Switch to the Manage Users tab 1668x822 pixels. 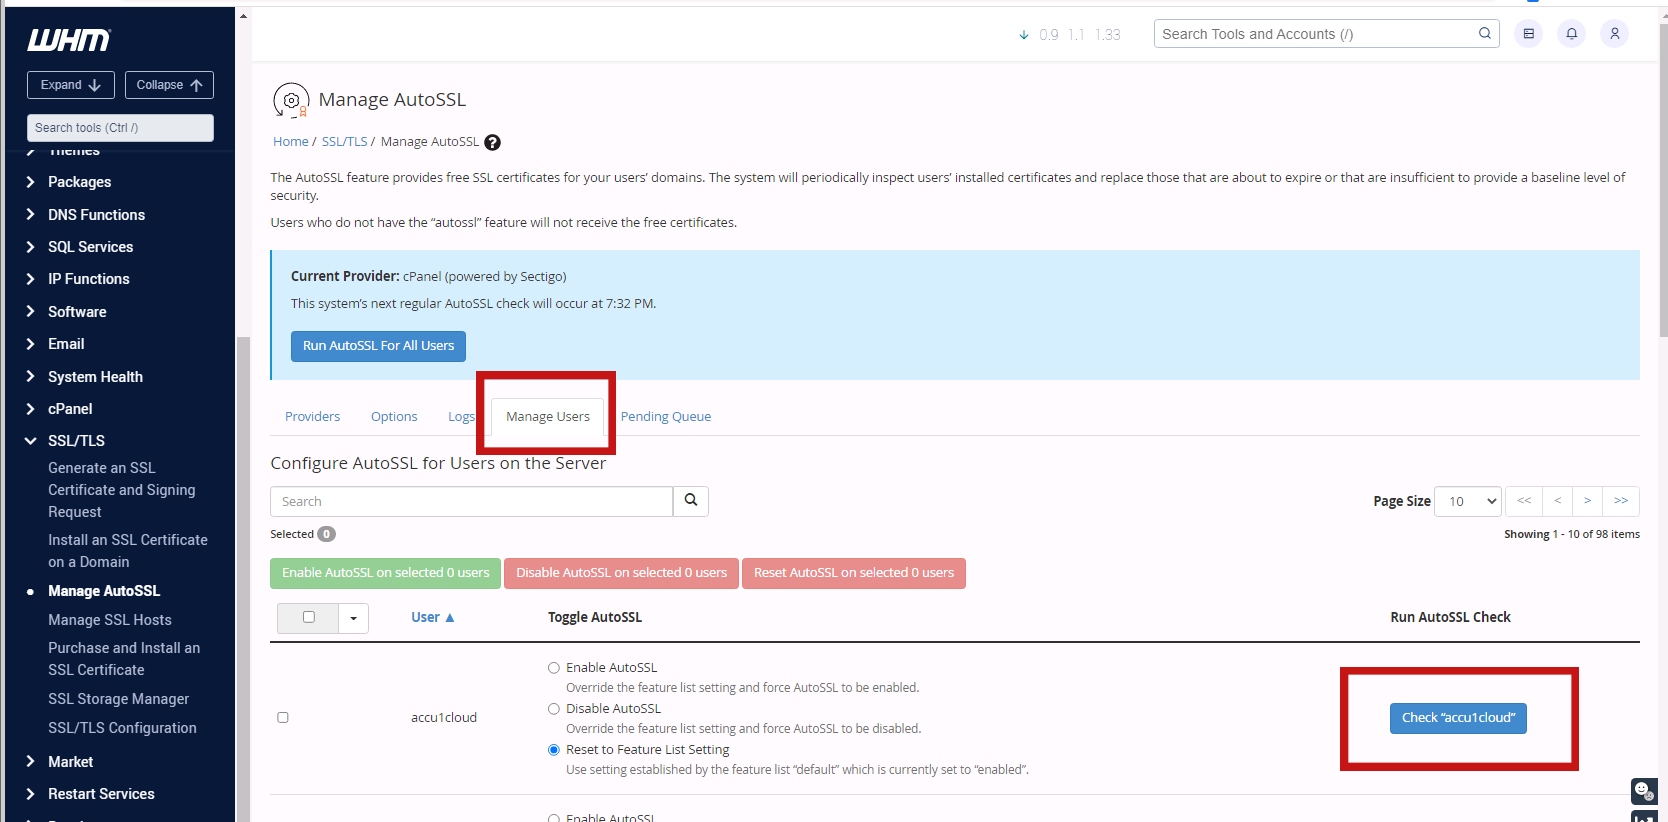tap(548, 417)
